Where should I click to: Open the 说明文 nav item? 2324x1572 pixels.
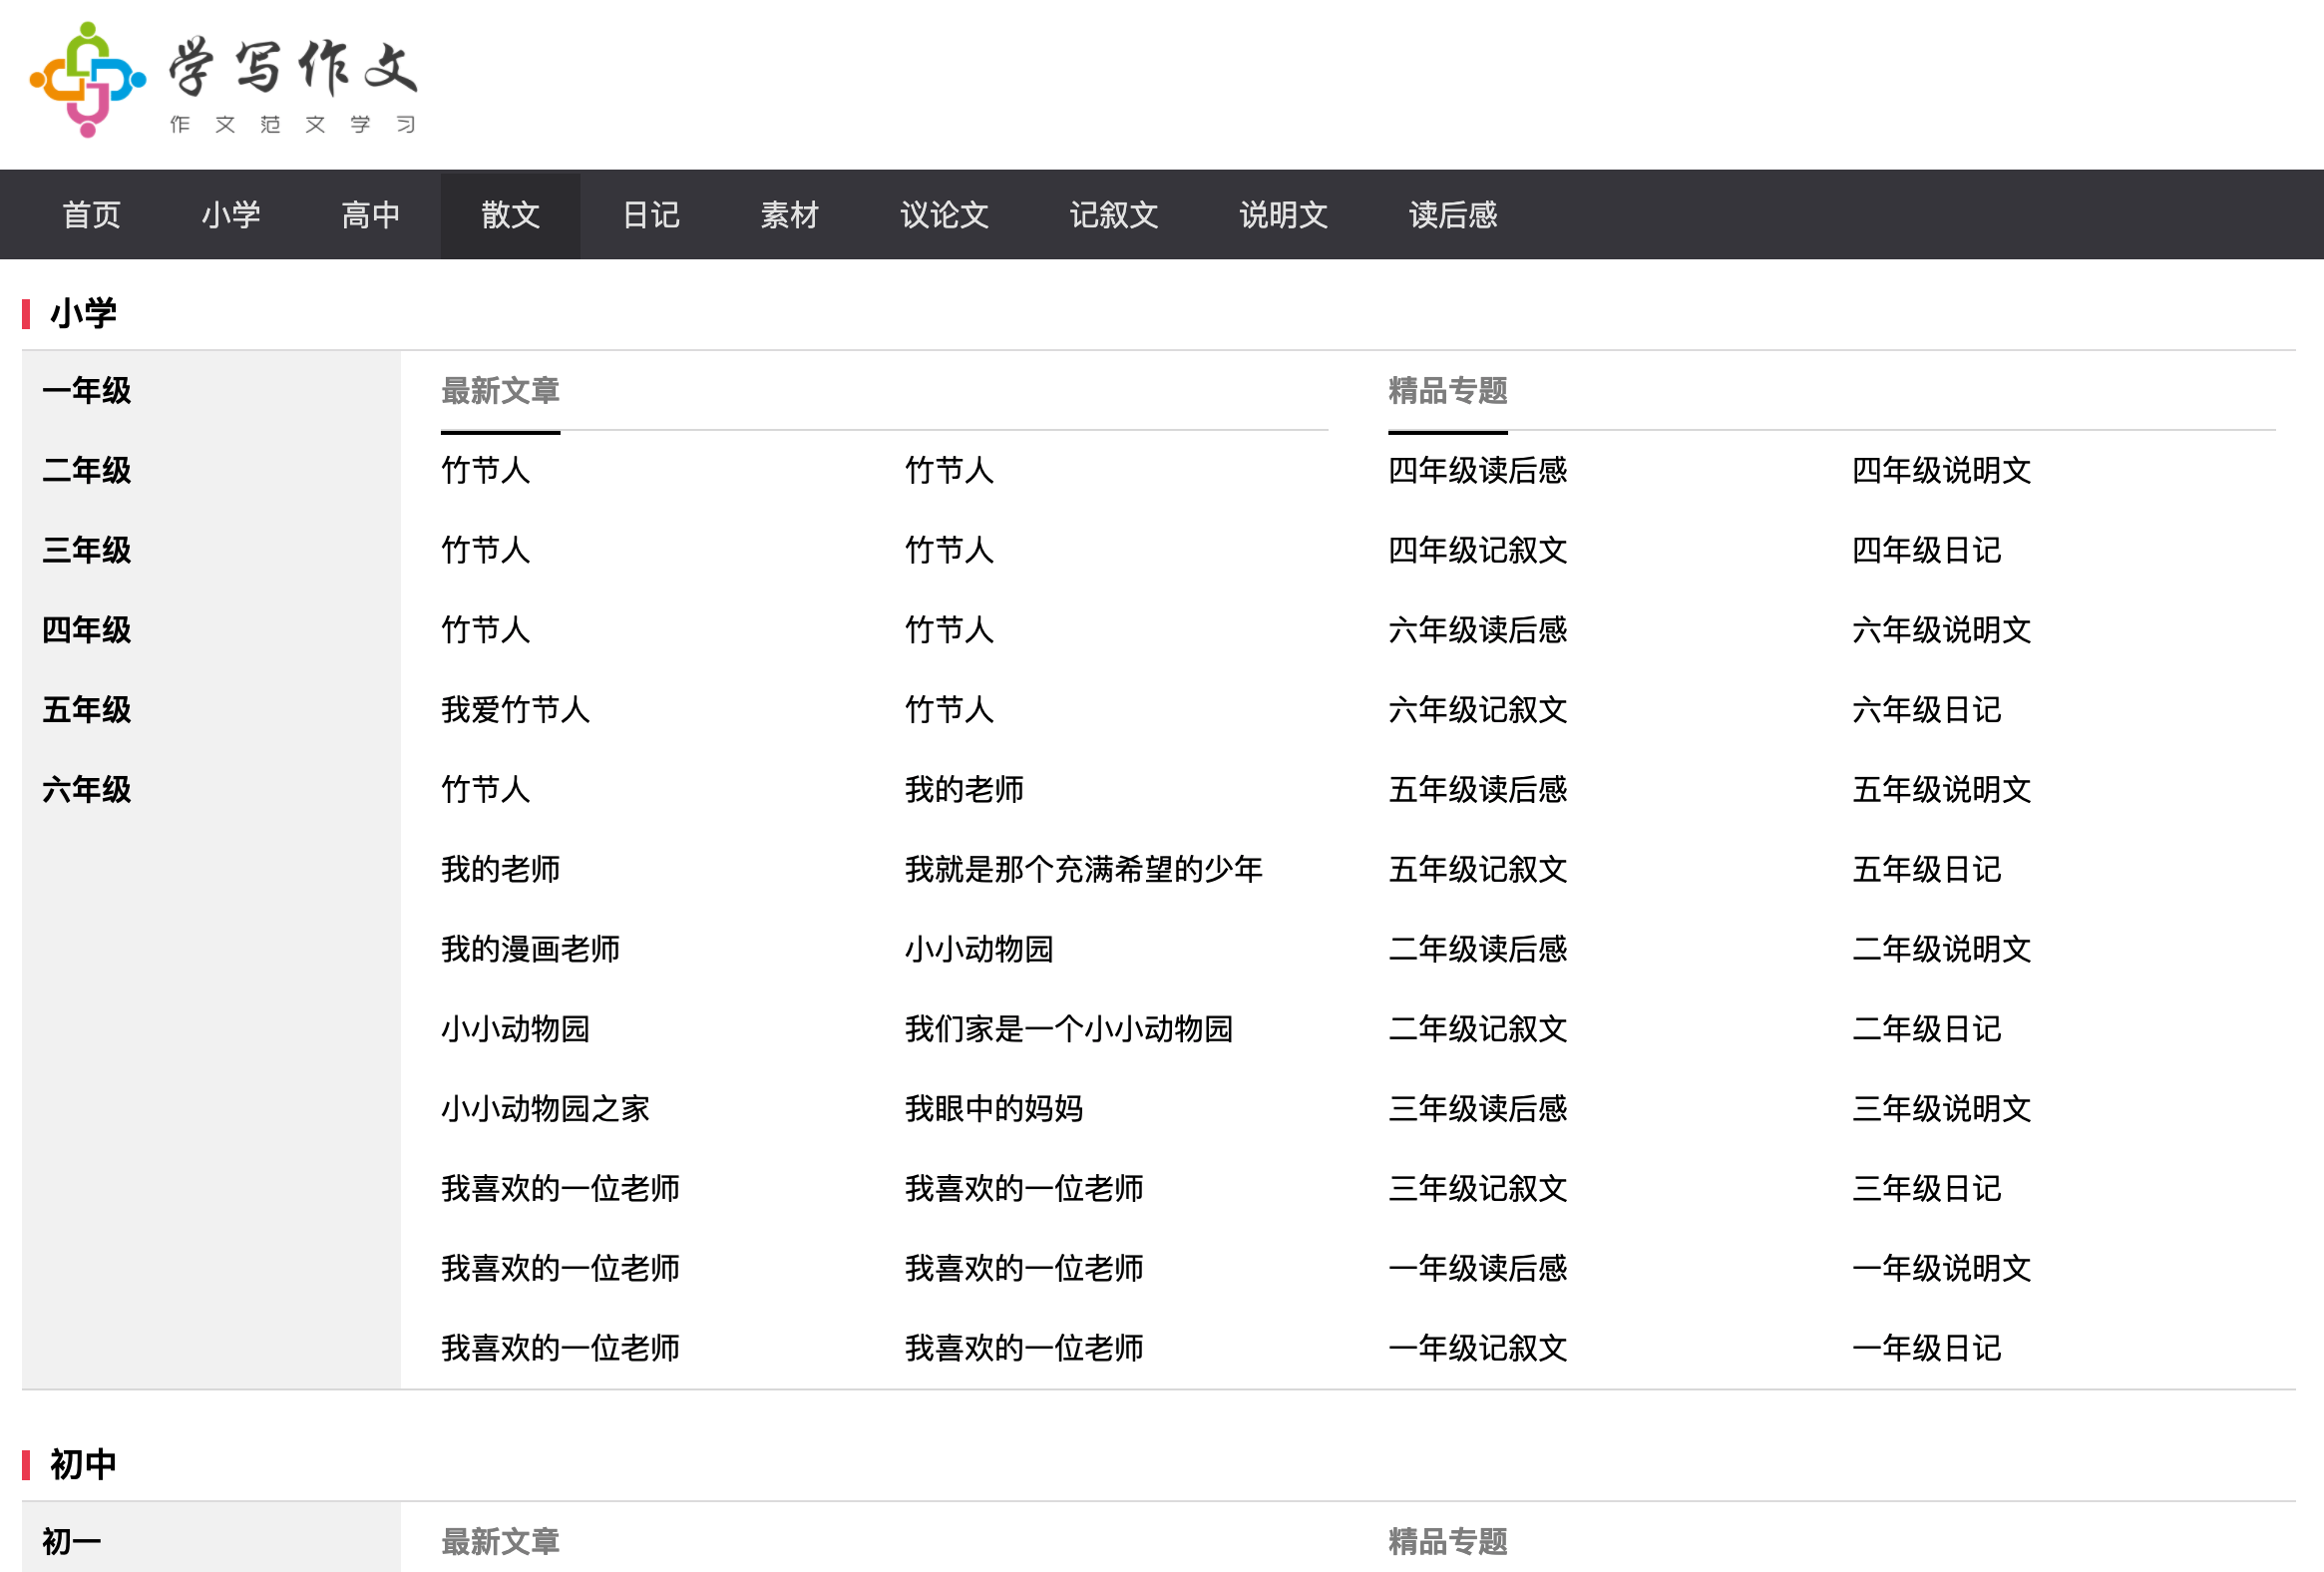point(1284,215)
